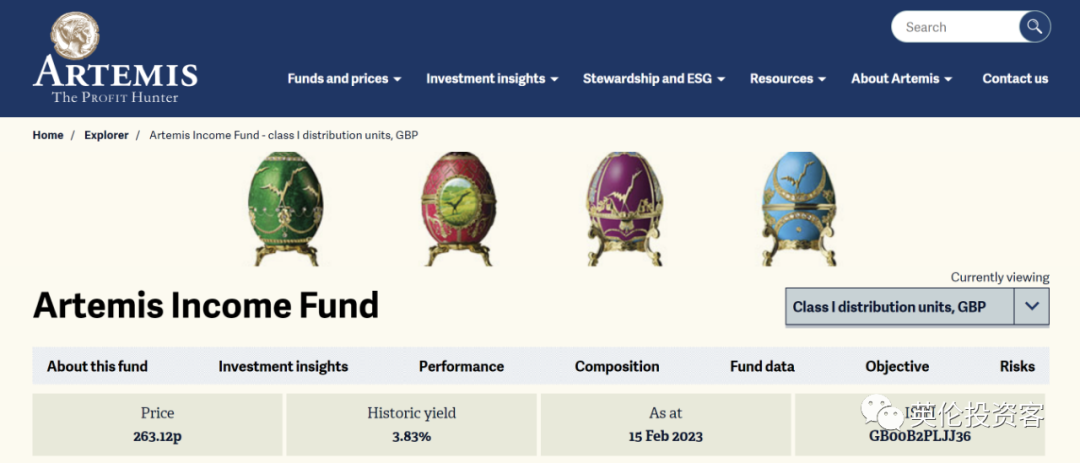
Task: Switch to the Performance tab
Action: (461, 367)
